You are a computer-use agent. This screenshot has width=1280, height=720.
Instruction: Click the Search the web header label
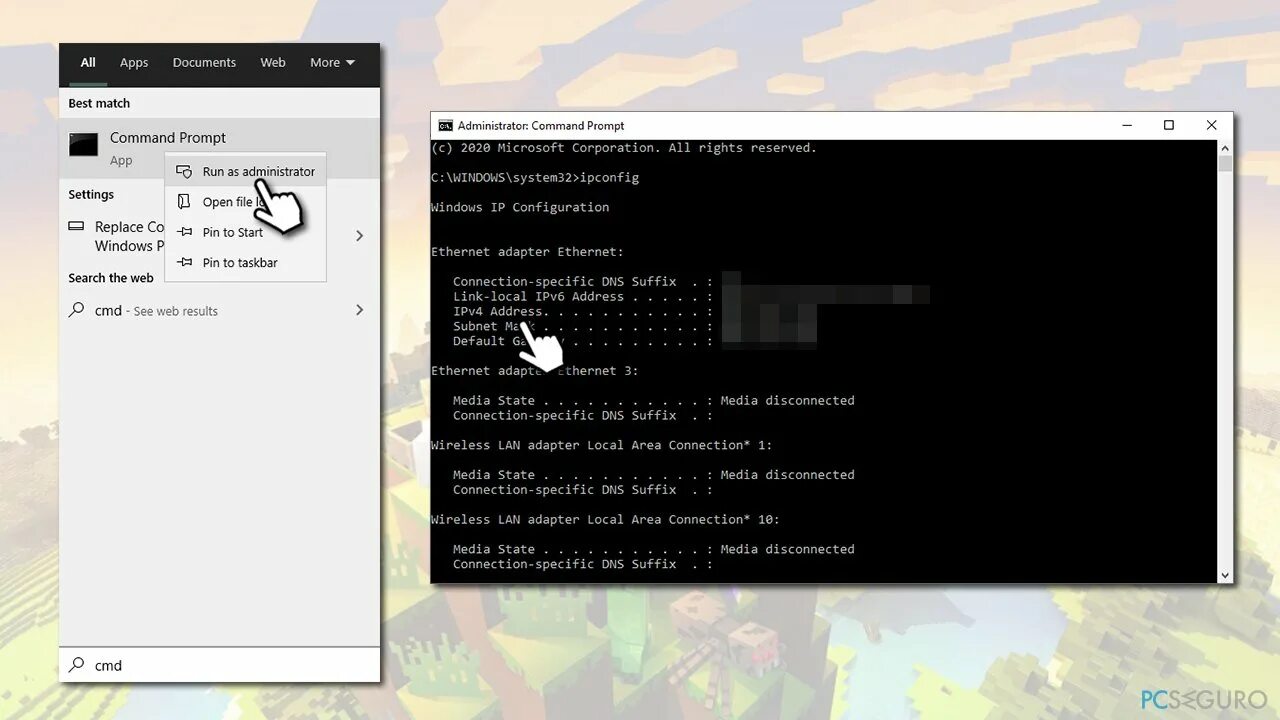[111, 278]
